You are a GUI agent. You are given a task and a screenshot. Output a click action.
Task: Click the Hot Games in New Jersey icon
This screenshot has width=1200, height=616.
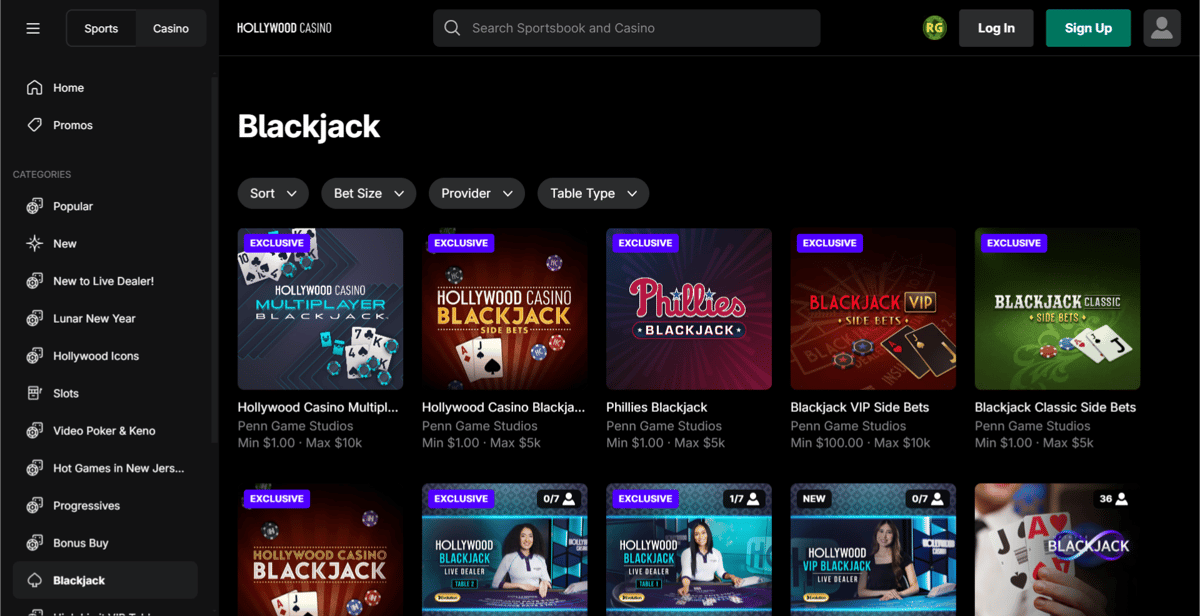click(35, 468)
